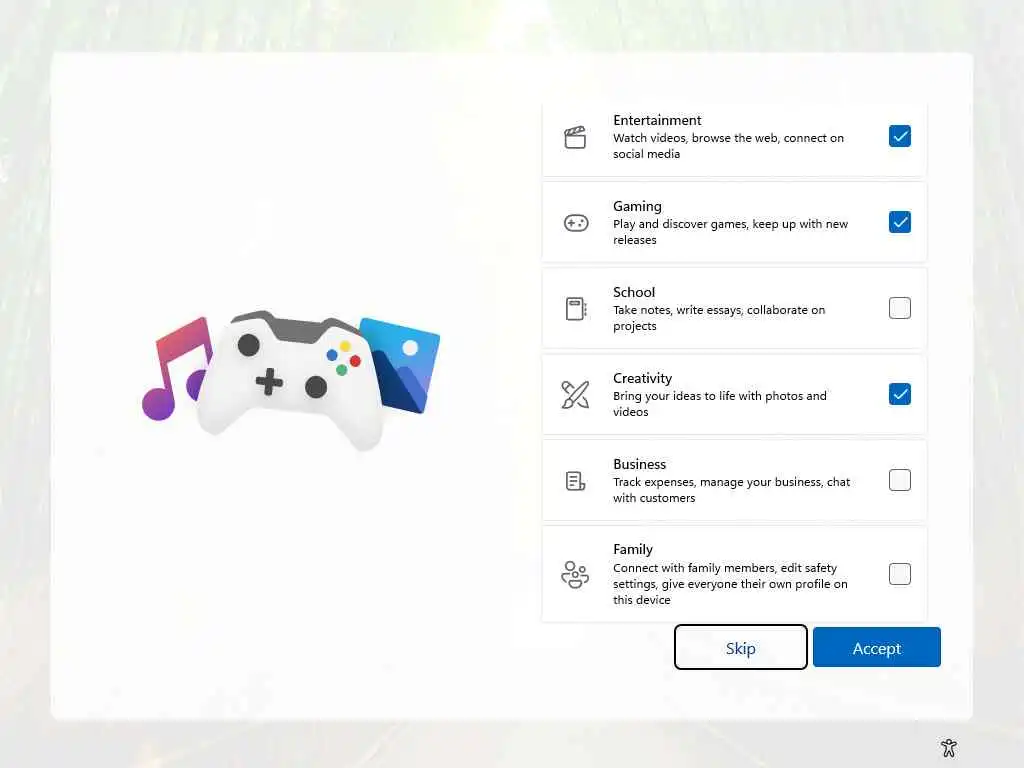1024x768 pixels.
Task: Click 'Bring your ideas to life' description
Action: pyautogui.click(x=720, y=404)
